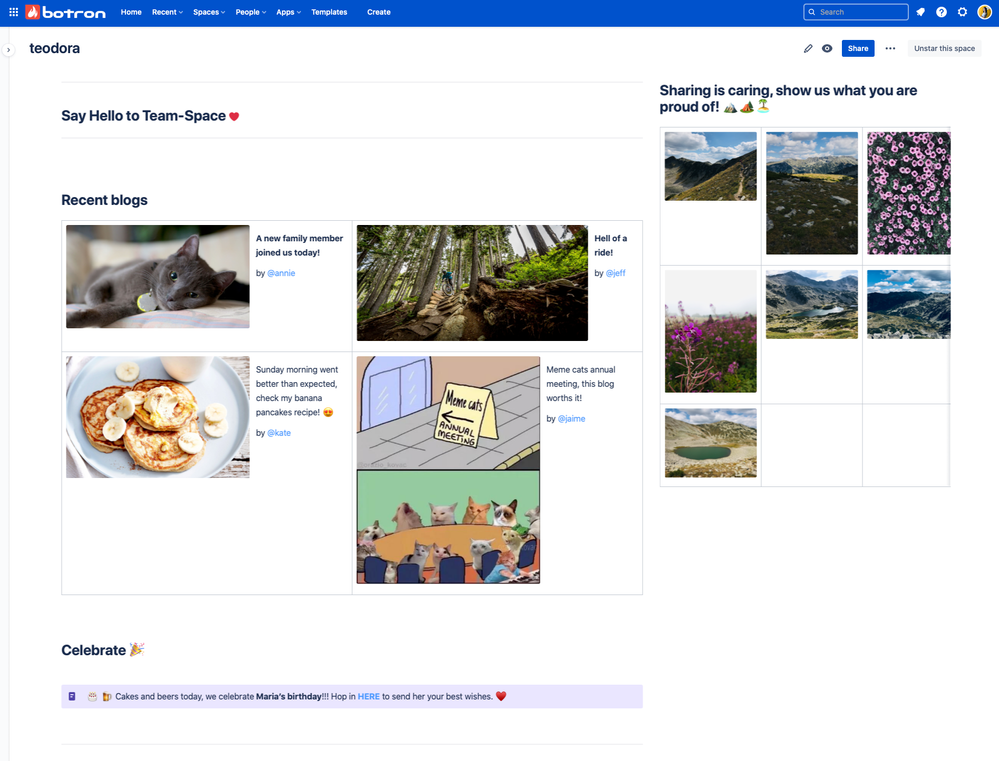The image size is (999, 761).
Task: Open the Help question mark icon
Action: [941, 12]
